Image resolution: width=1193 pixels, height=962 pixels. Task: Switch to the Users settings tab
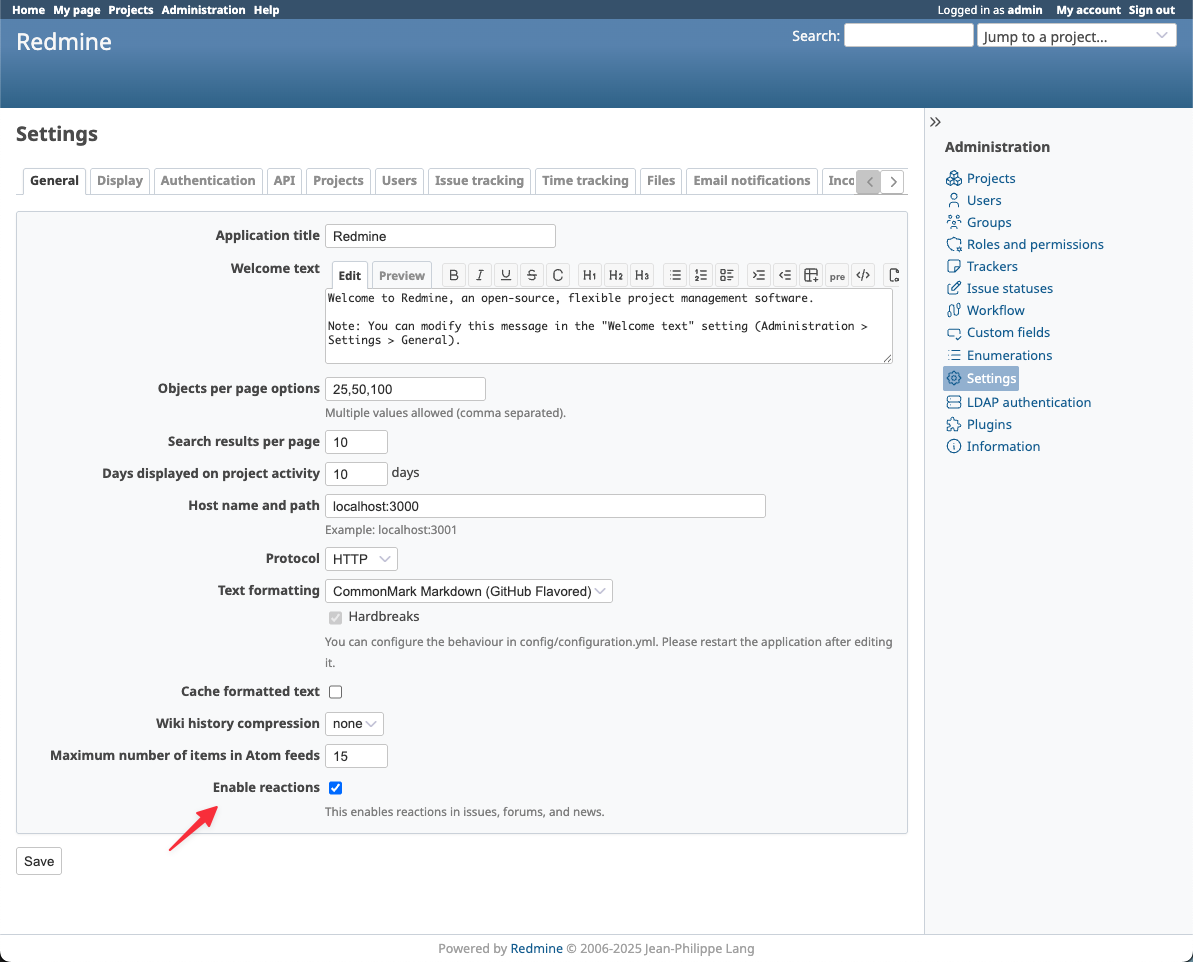click(x=399, y=181)
